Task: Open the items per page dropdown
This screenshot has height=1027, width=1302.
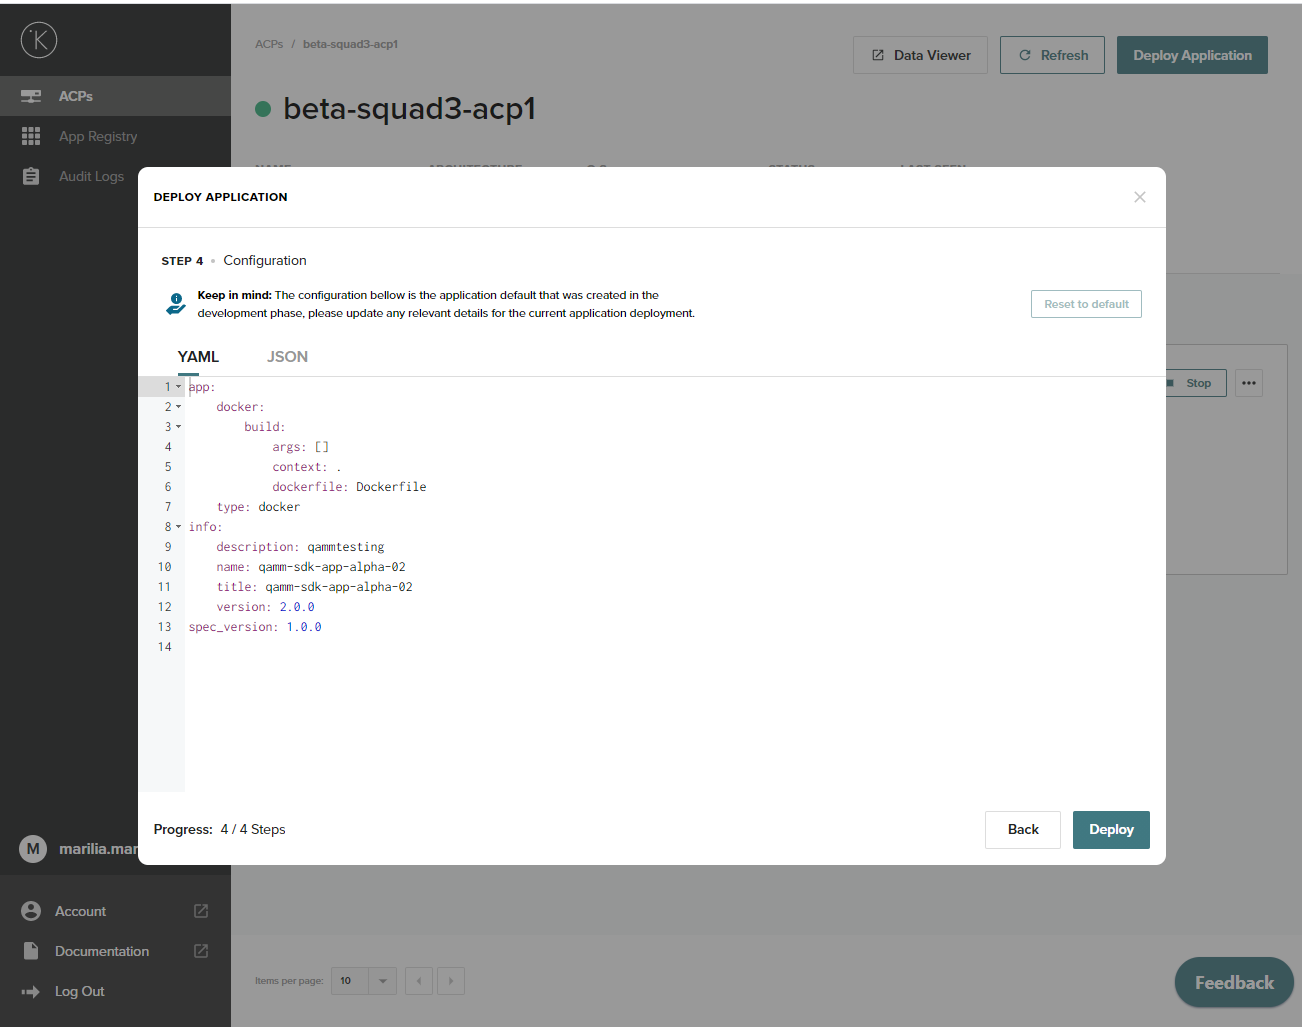Action: click(x=382, y=981)
